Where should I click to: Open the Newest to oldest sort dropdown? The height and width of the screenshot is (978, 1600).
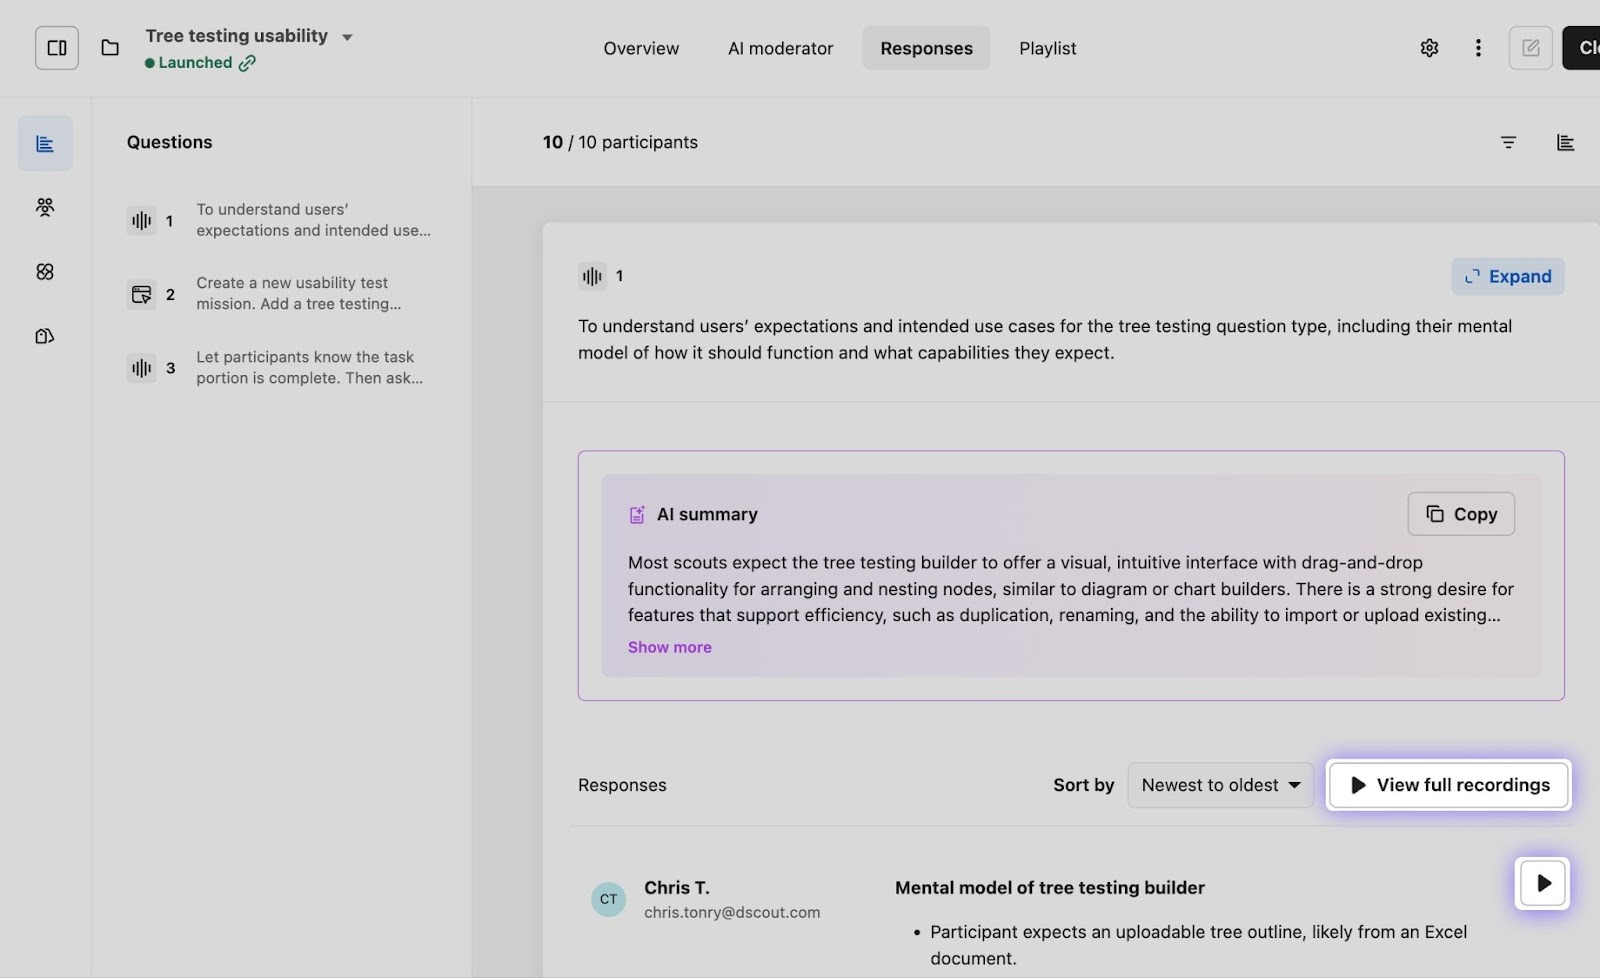1220,785
